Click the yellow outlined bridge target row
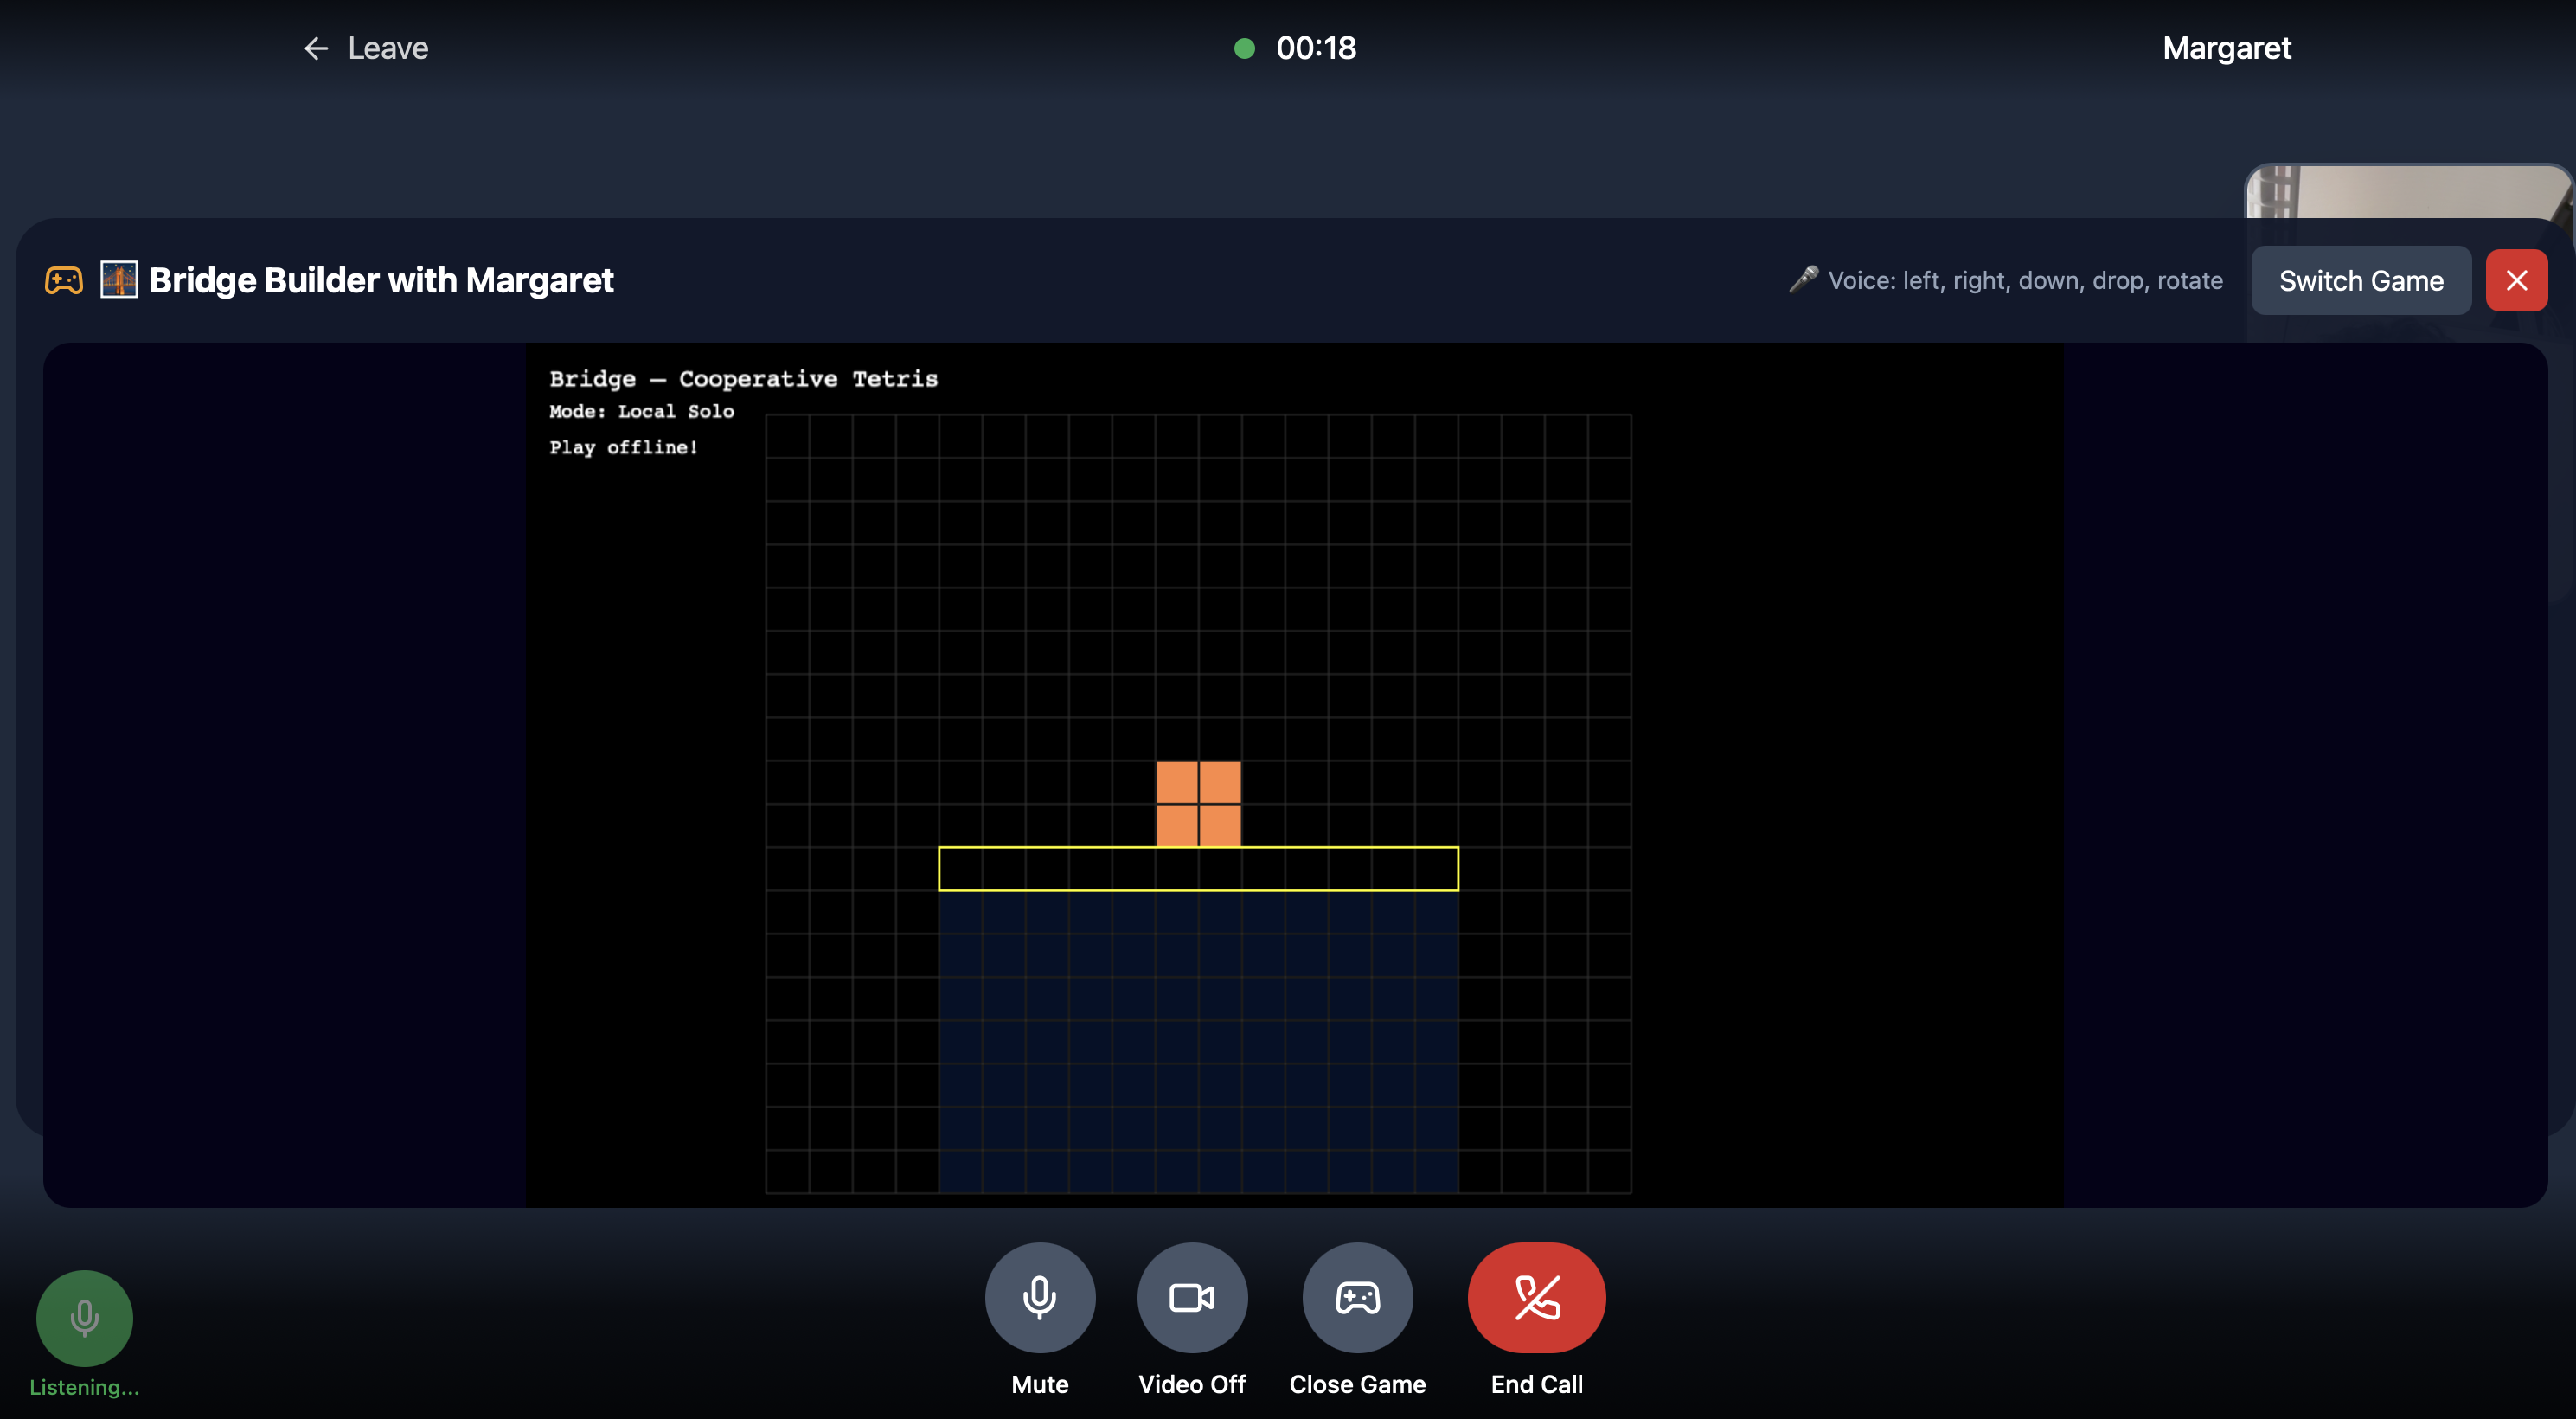The width and height of the screenshot is (2576, 1419). click(x=1198, y=869)
